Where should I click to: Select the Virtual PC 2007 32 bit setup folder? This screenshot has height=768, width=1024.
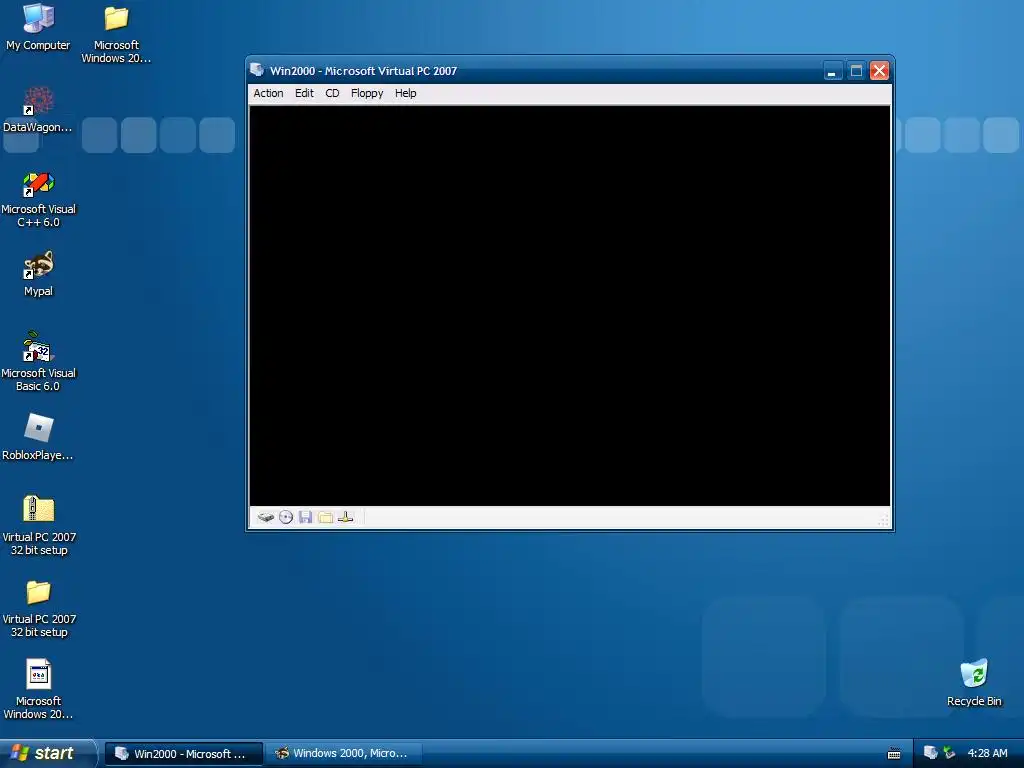point(39,607)
